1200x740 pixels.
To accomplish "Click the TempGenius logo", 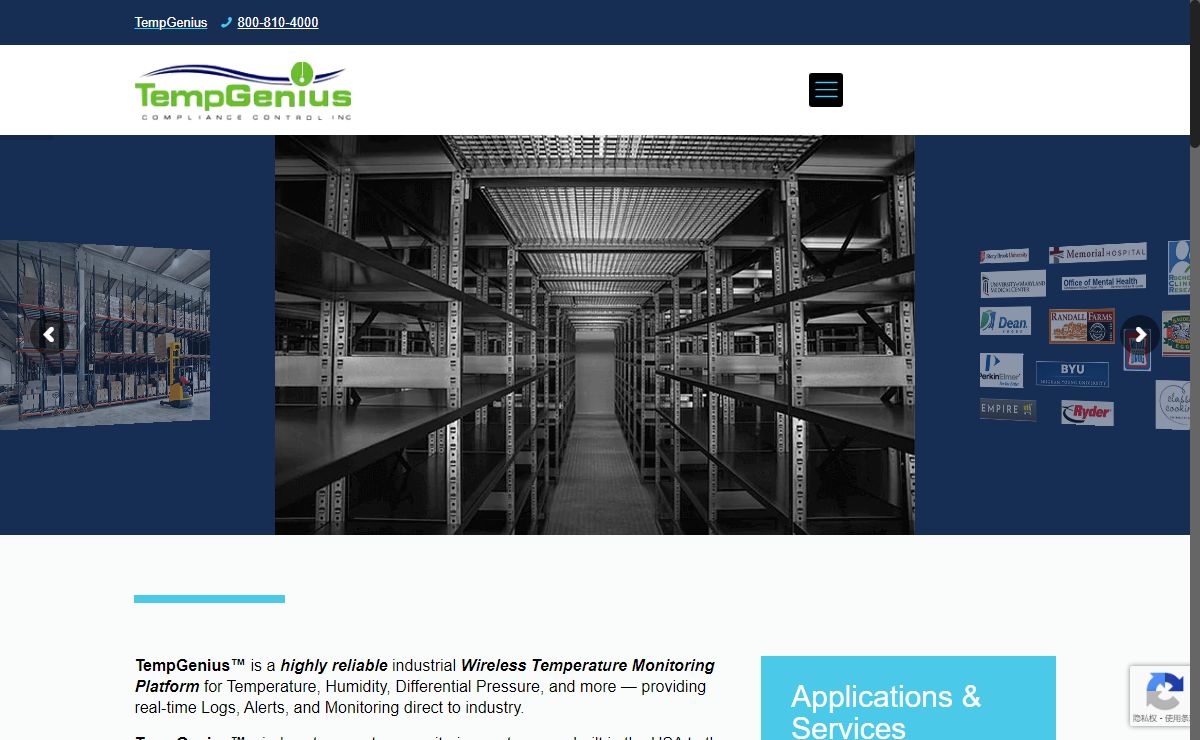I will (243, 91).
